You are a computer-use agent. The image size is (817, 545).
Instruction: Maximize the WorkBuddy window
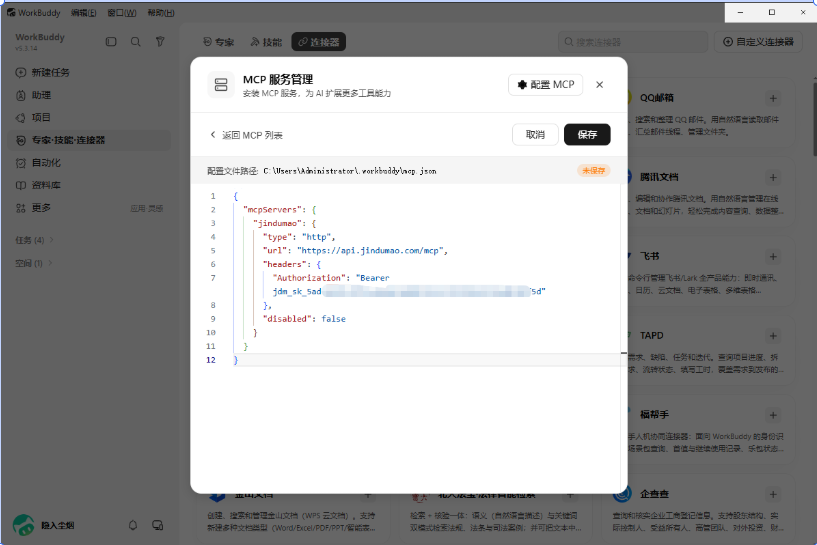click(772, 12)
